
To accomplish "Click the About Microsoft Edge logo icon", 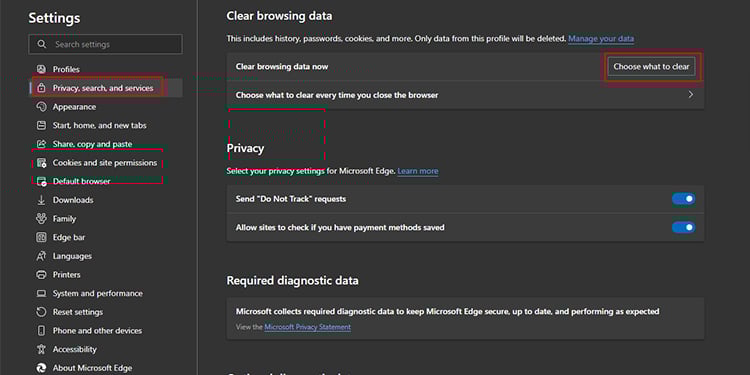I will click(42, 368).
